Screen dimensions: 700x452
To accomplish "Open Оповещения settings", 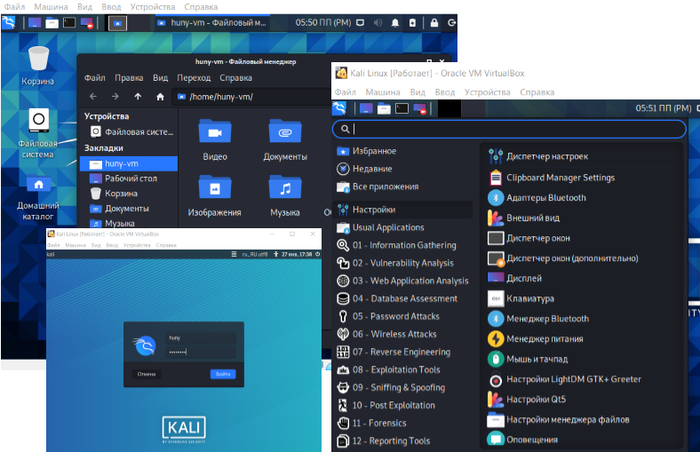I will (583, 439).
